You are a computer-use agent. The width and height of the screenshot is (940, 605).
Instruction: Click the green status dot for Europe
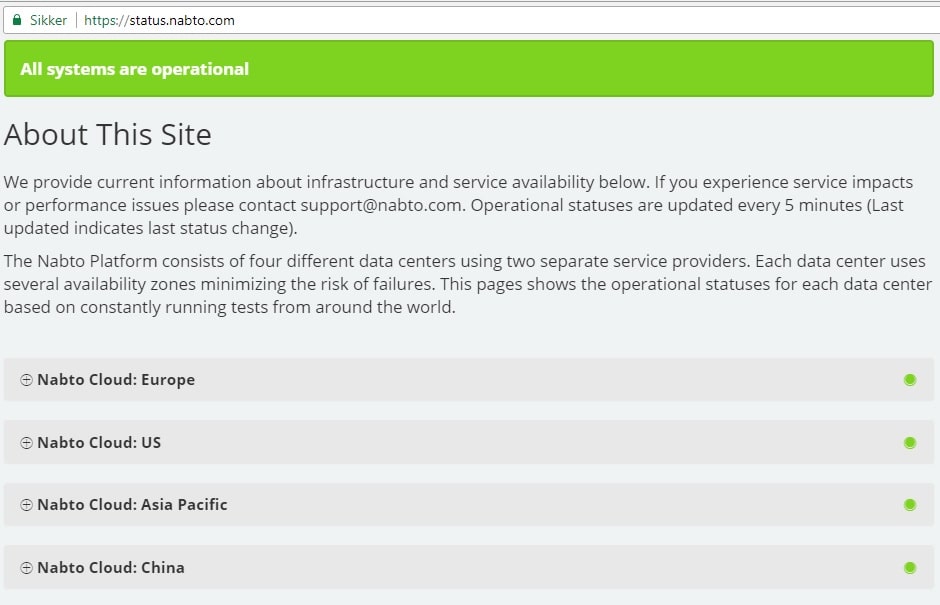coord(910,380)
